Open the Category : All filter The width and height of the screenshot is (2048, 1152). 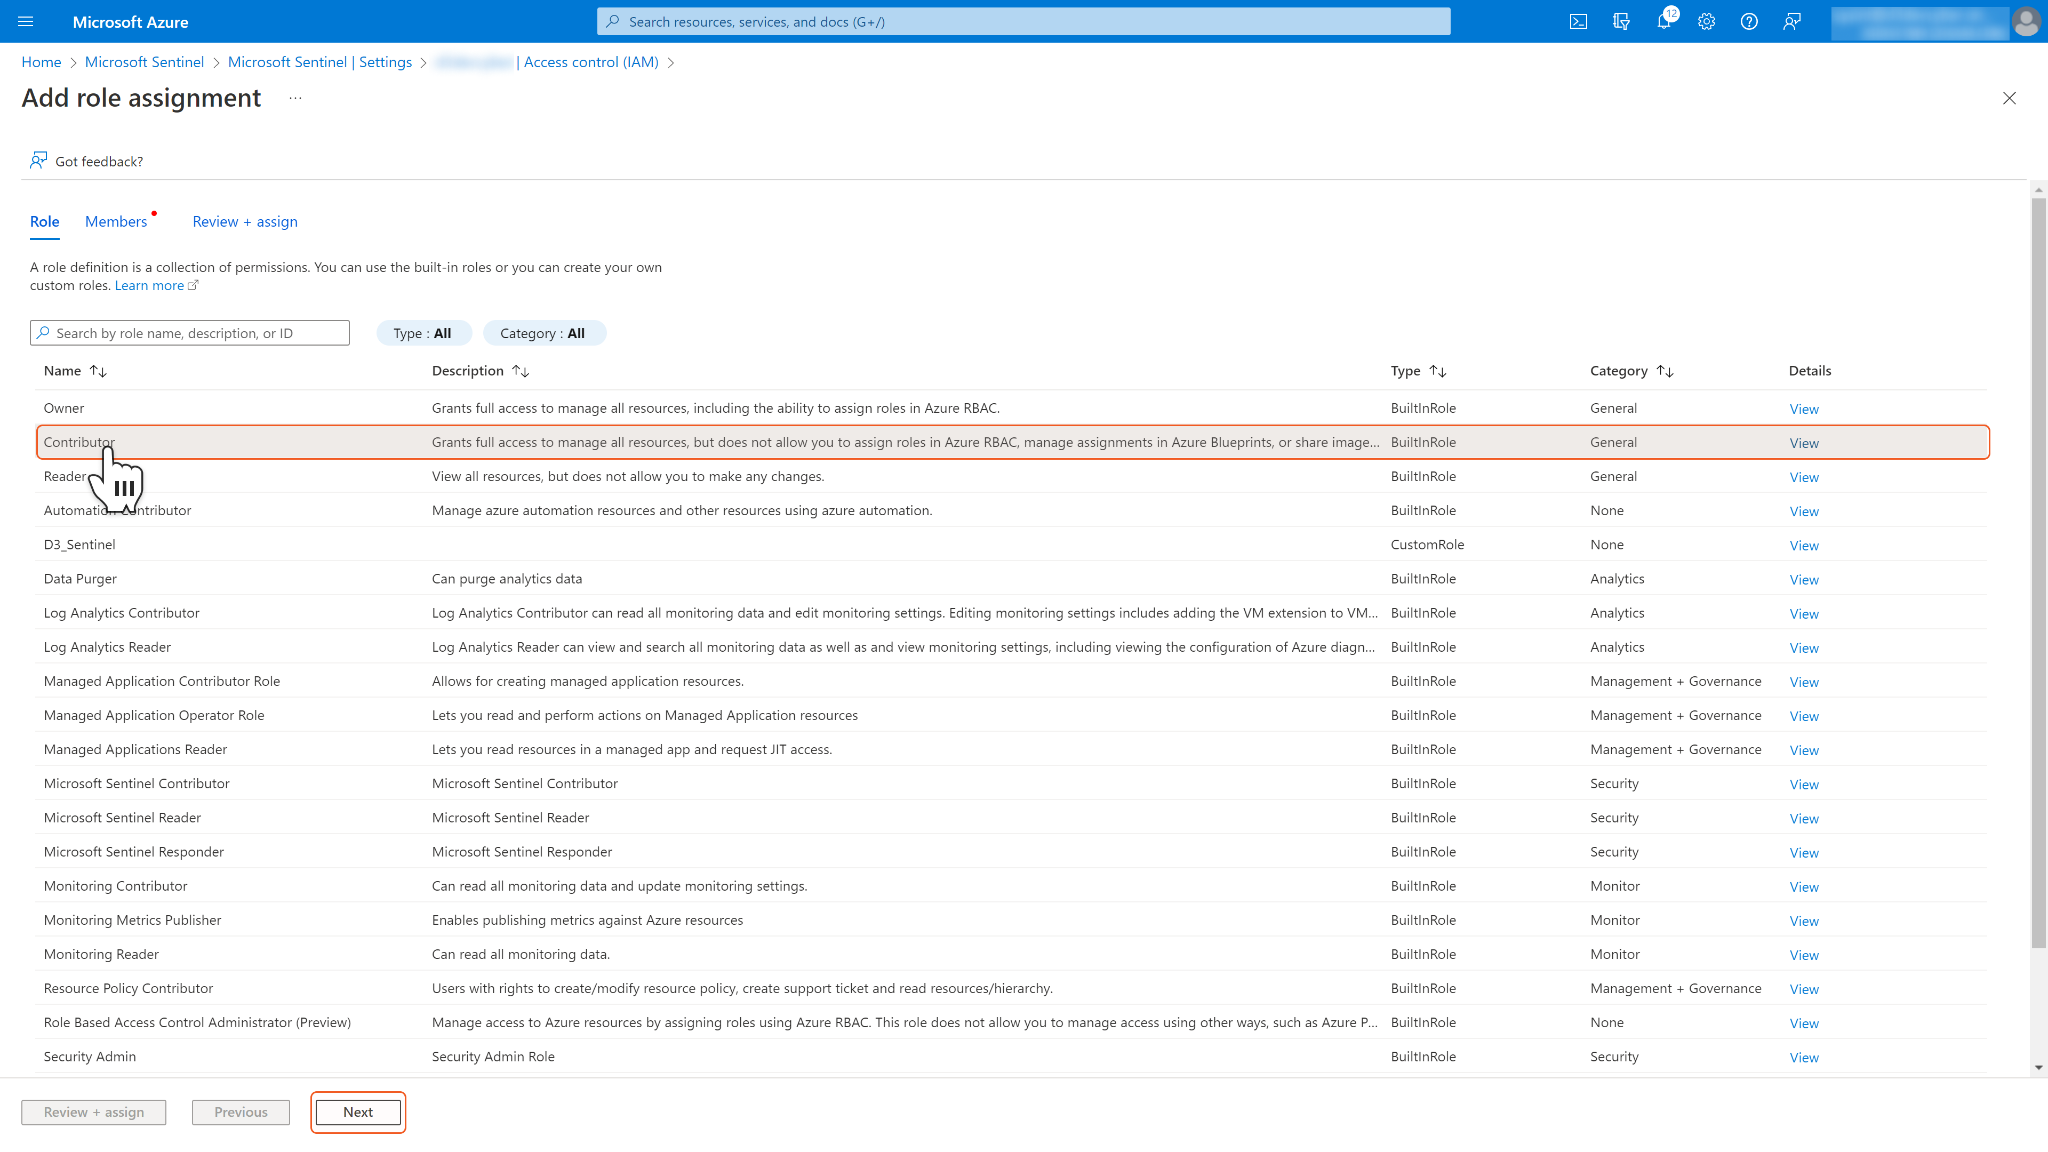coord(543,333)
